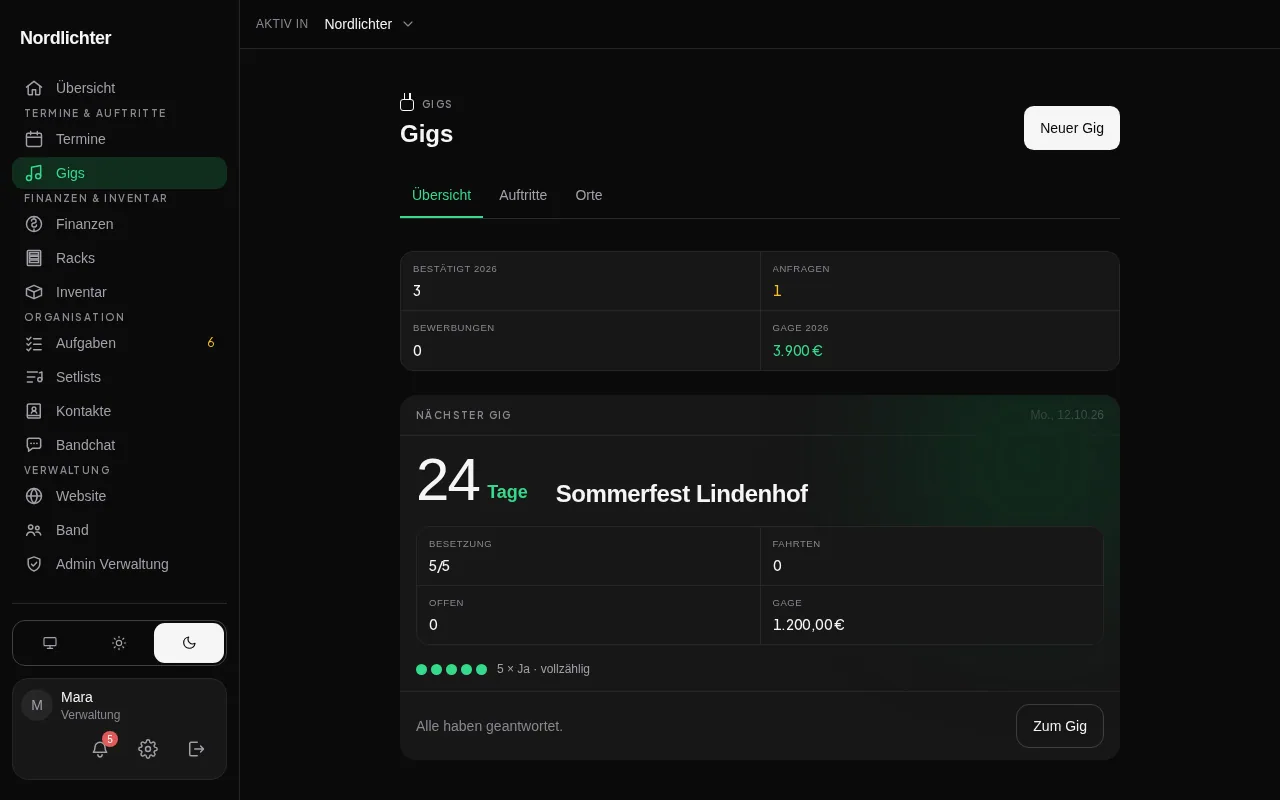Open settings via the gear icon
This screenshot has width=1280, height=800.
click(x=148, y=749)
